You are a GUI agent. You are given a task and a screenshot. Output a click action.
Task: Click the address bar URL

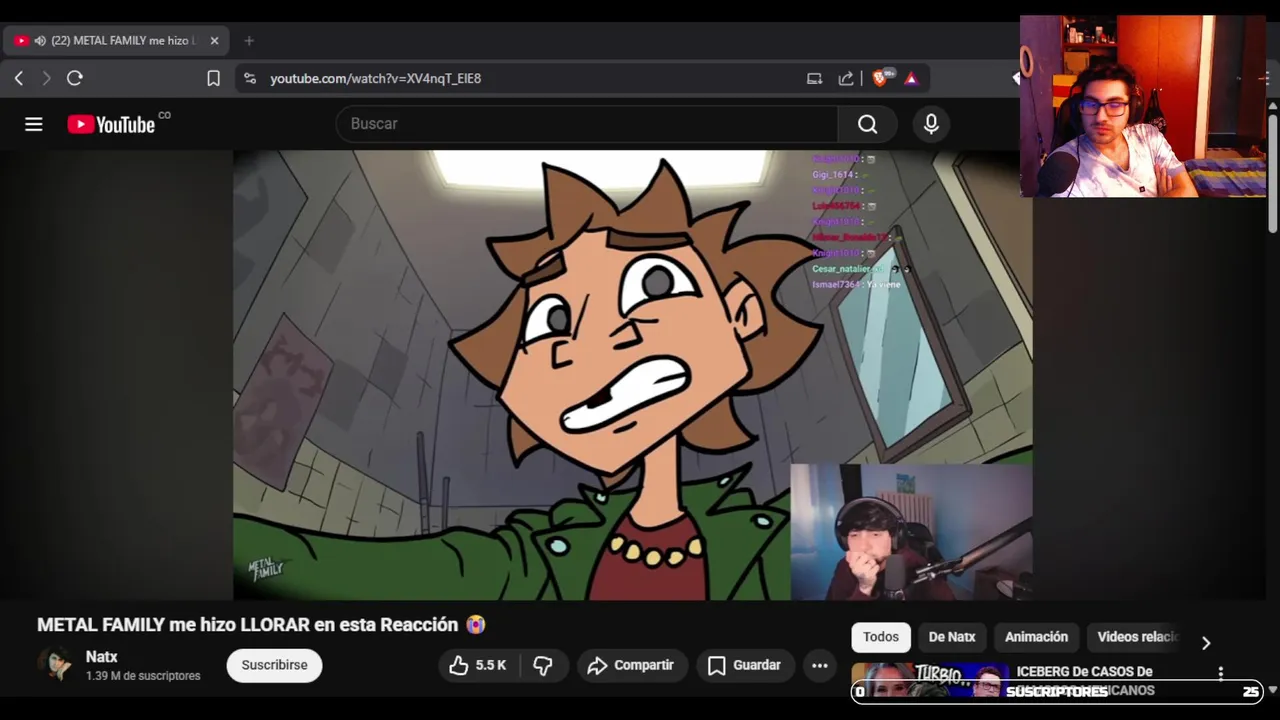tap(375, 78)
